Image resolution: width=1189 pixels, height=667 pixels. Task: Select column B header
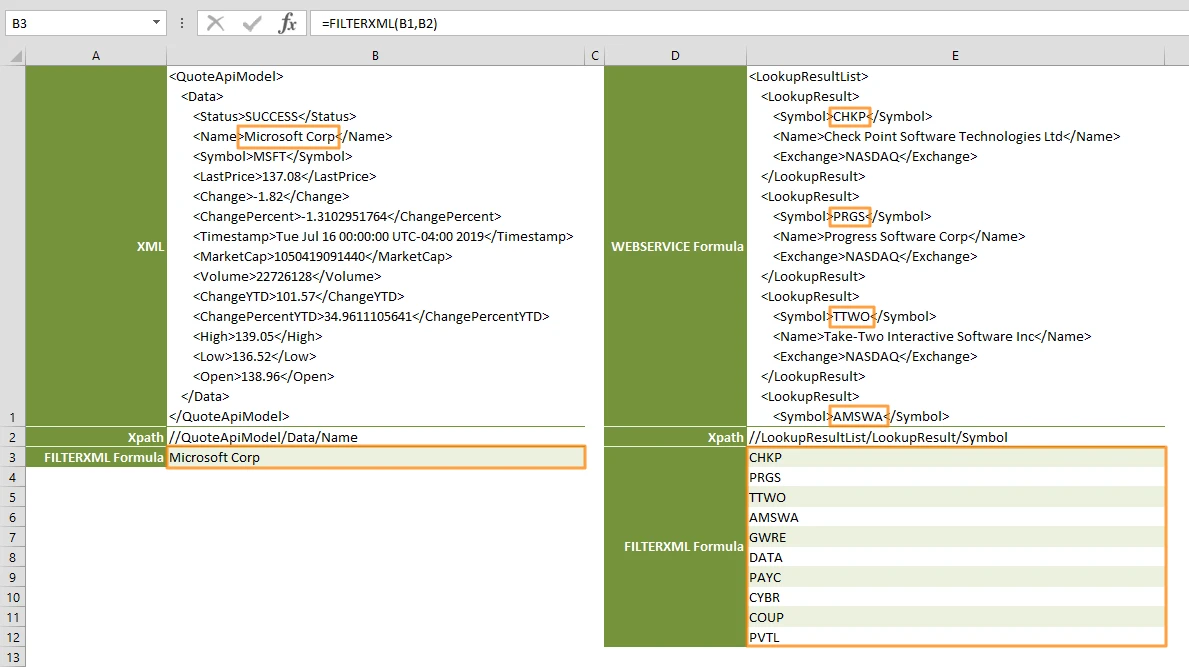coord(375,56)
